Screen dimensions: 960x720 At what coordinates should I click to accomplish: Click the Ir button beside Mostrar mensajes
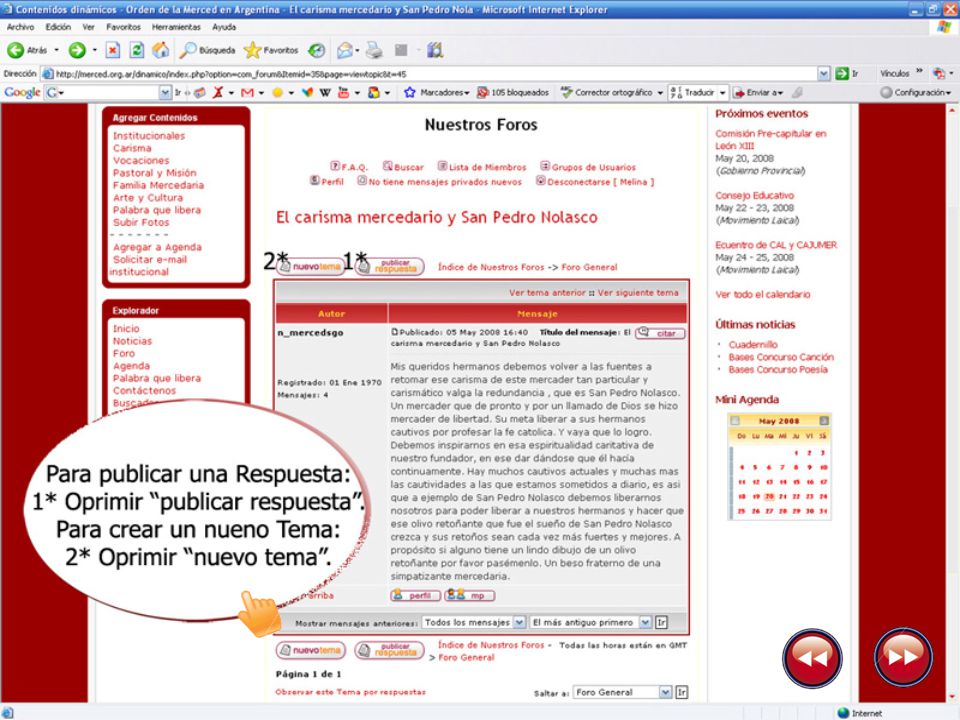(661, 622)
